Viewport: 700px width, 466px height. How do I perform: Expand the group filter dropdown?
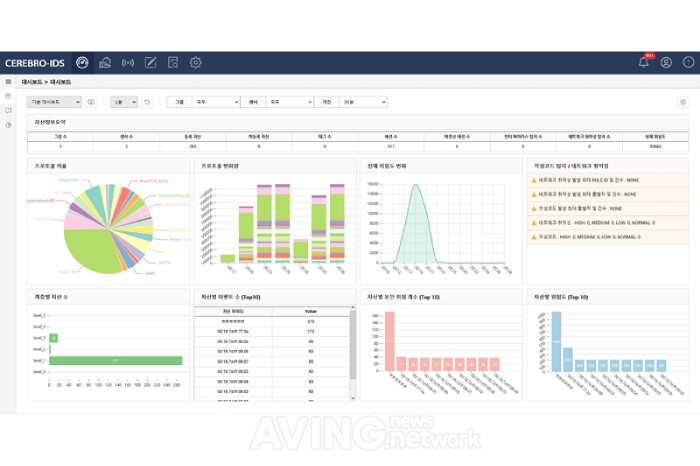(216, 102)
